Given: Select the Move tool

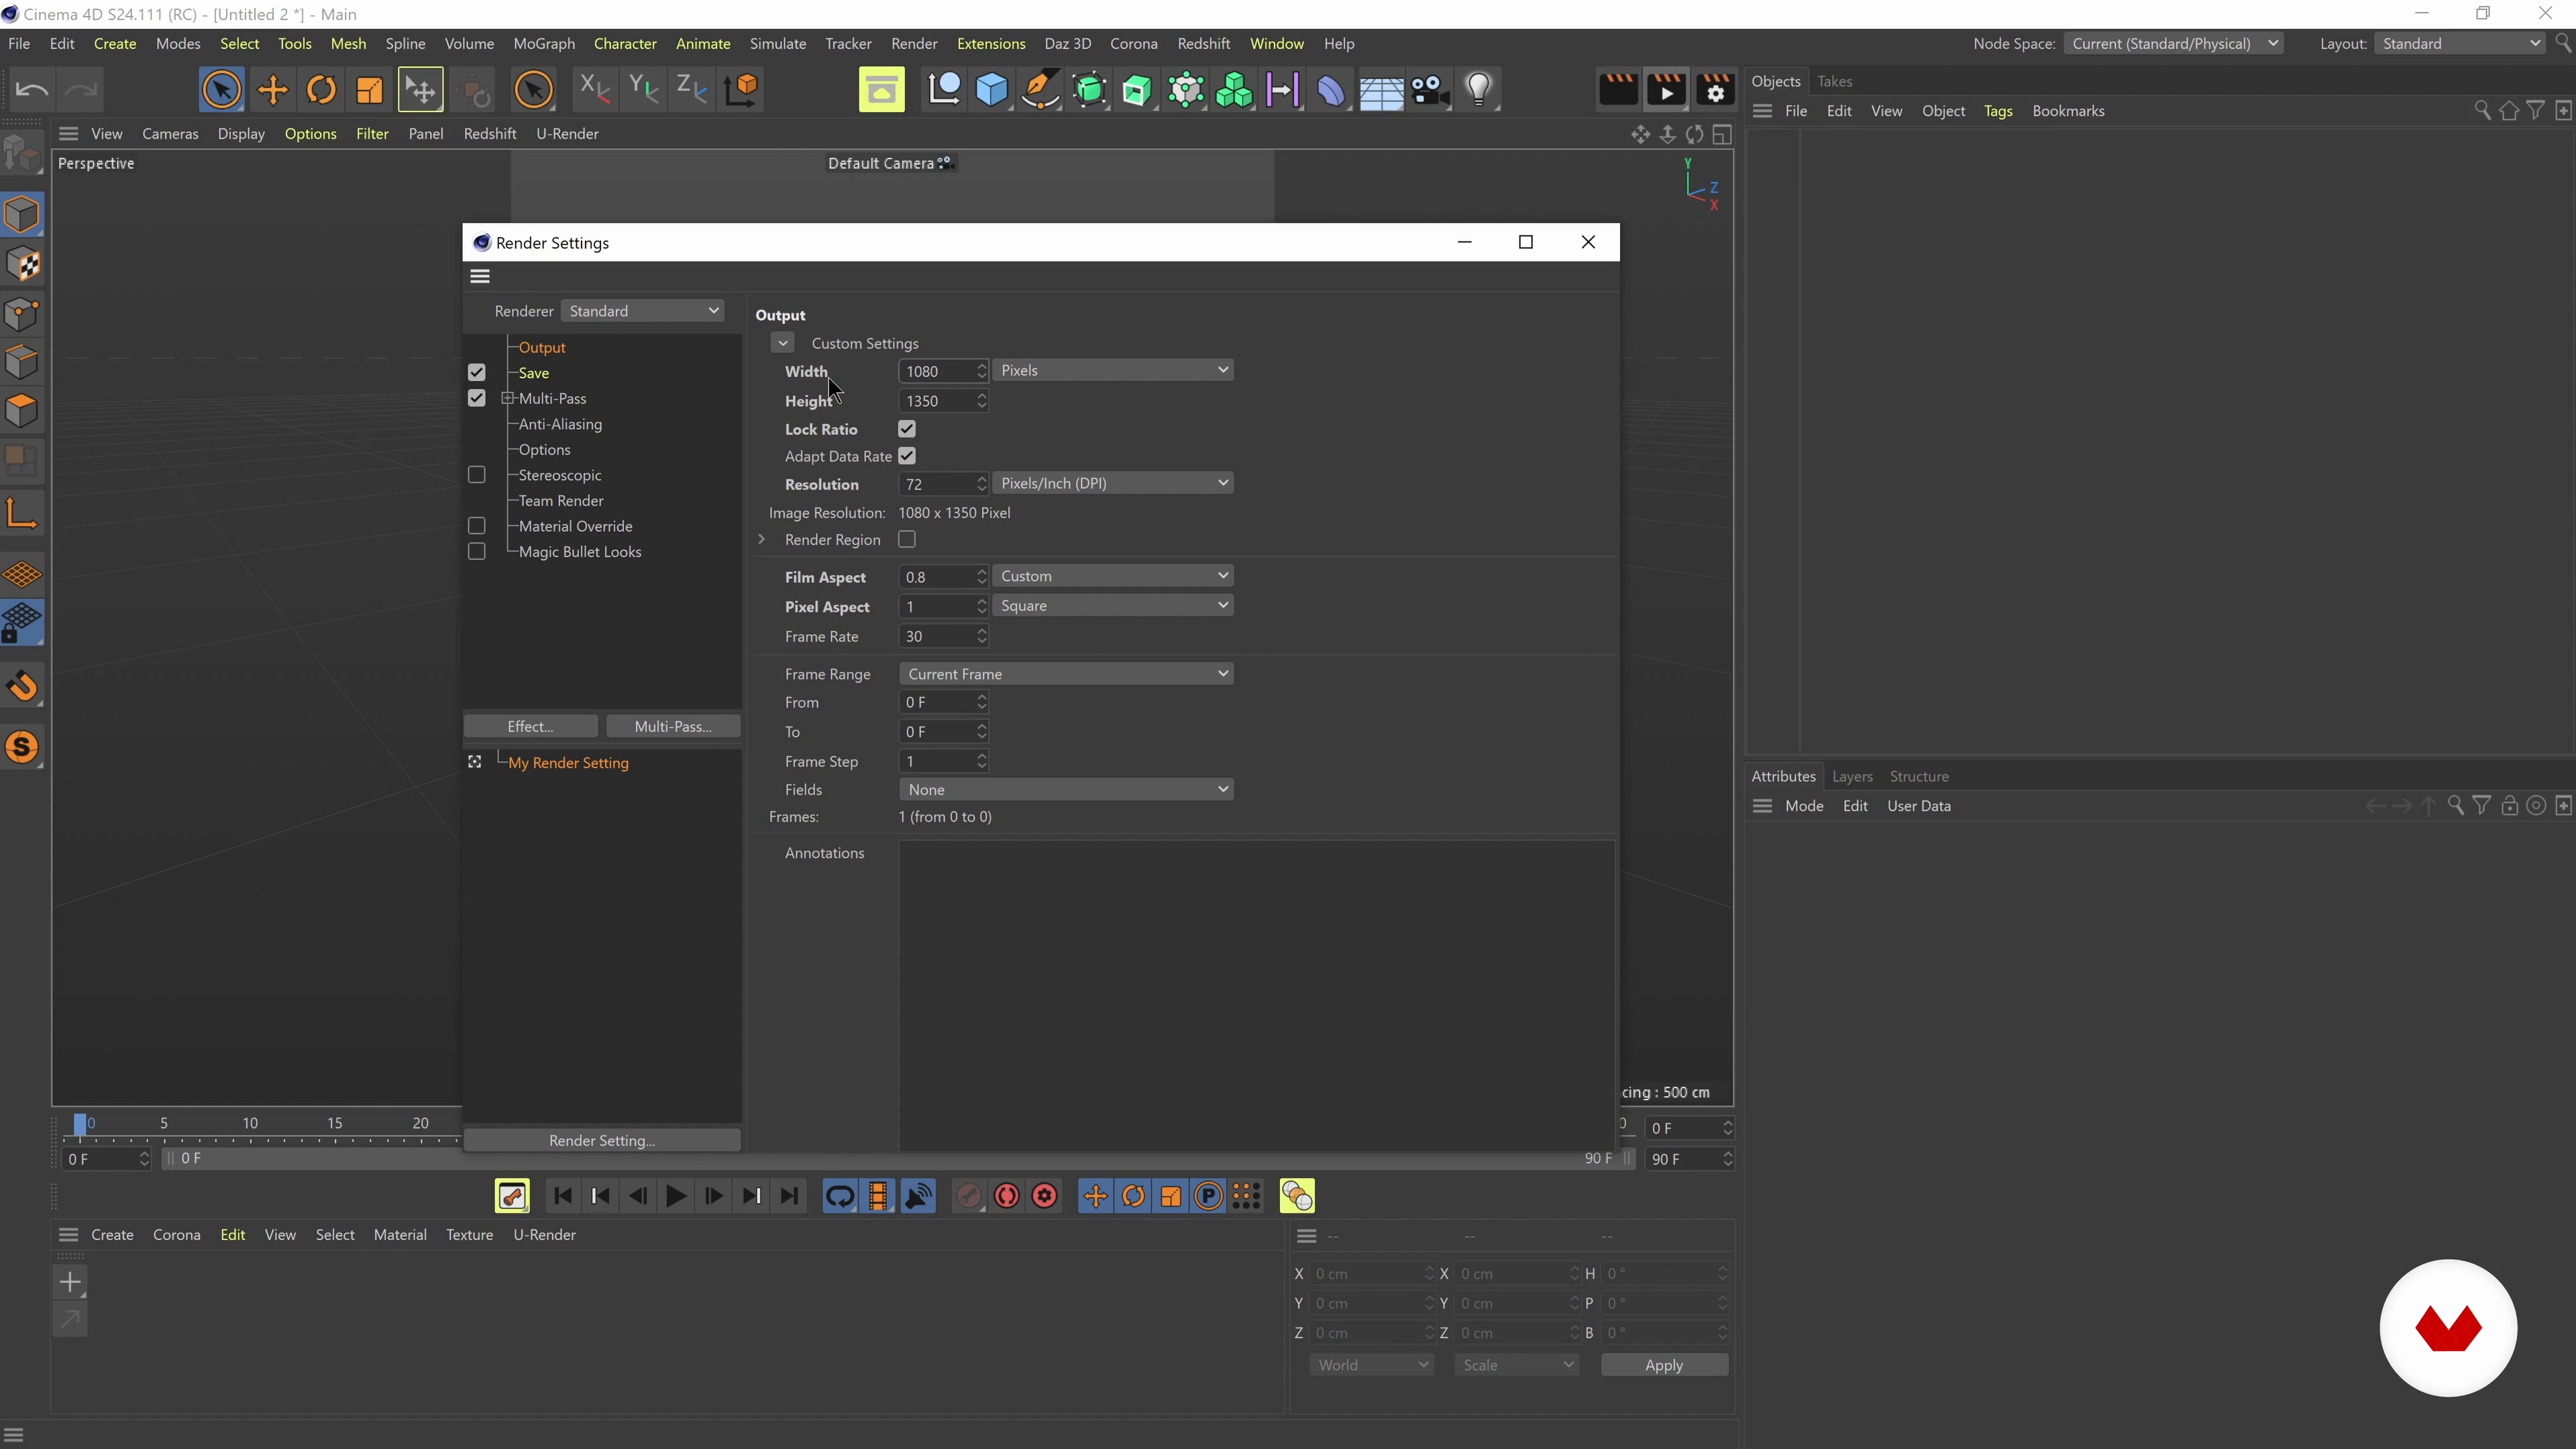Looking at the screenshot, I should click(x=272, y=90).
